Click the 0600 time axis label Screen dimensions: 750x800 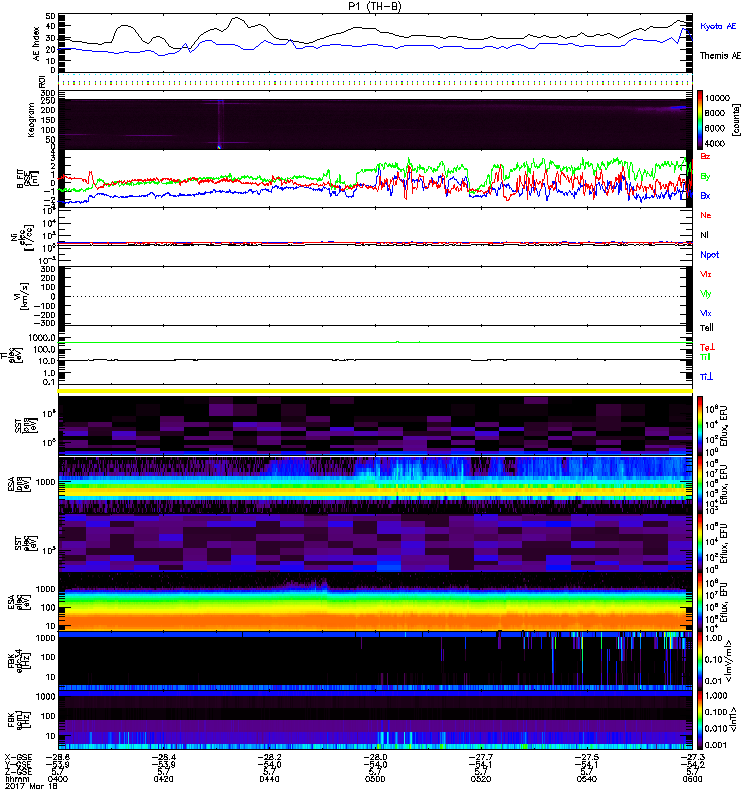pyautogui.click(x=692, y=779)
